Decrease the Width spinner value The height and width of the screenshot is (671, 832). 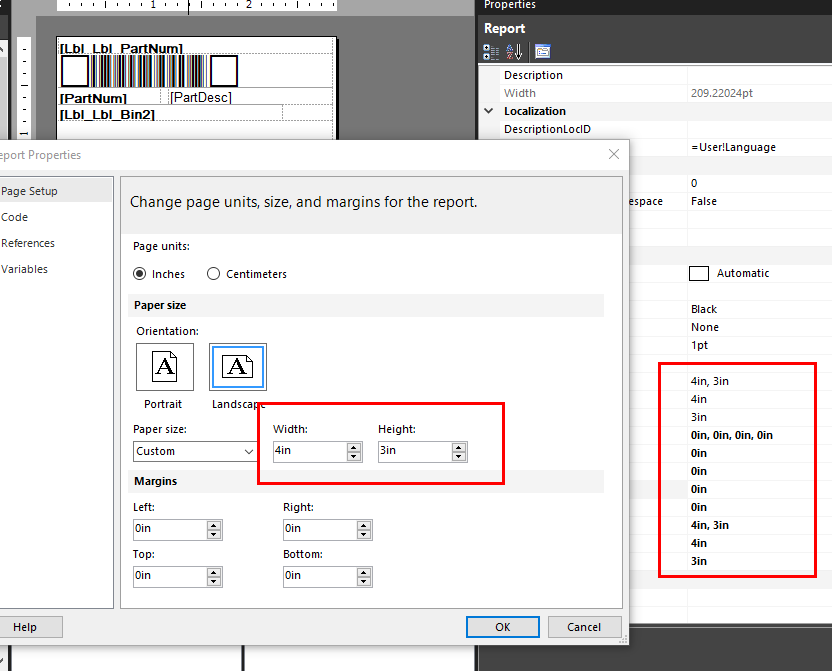(x=353, y=457)
